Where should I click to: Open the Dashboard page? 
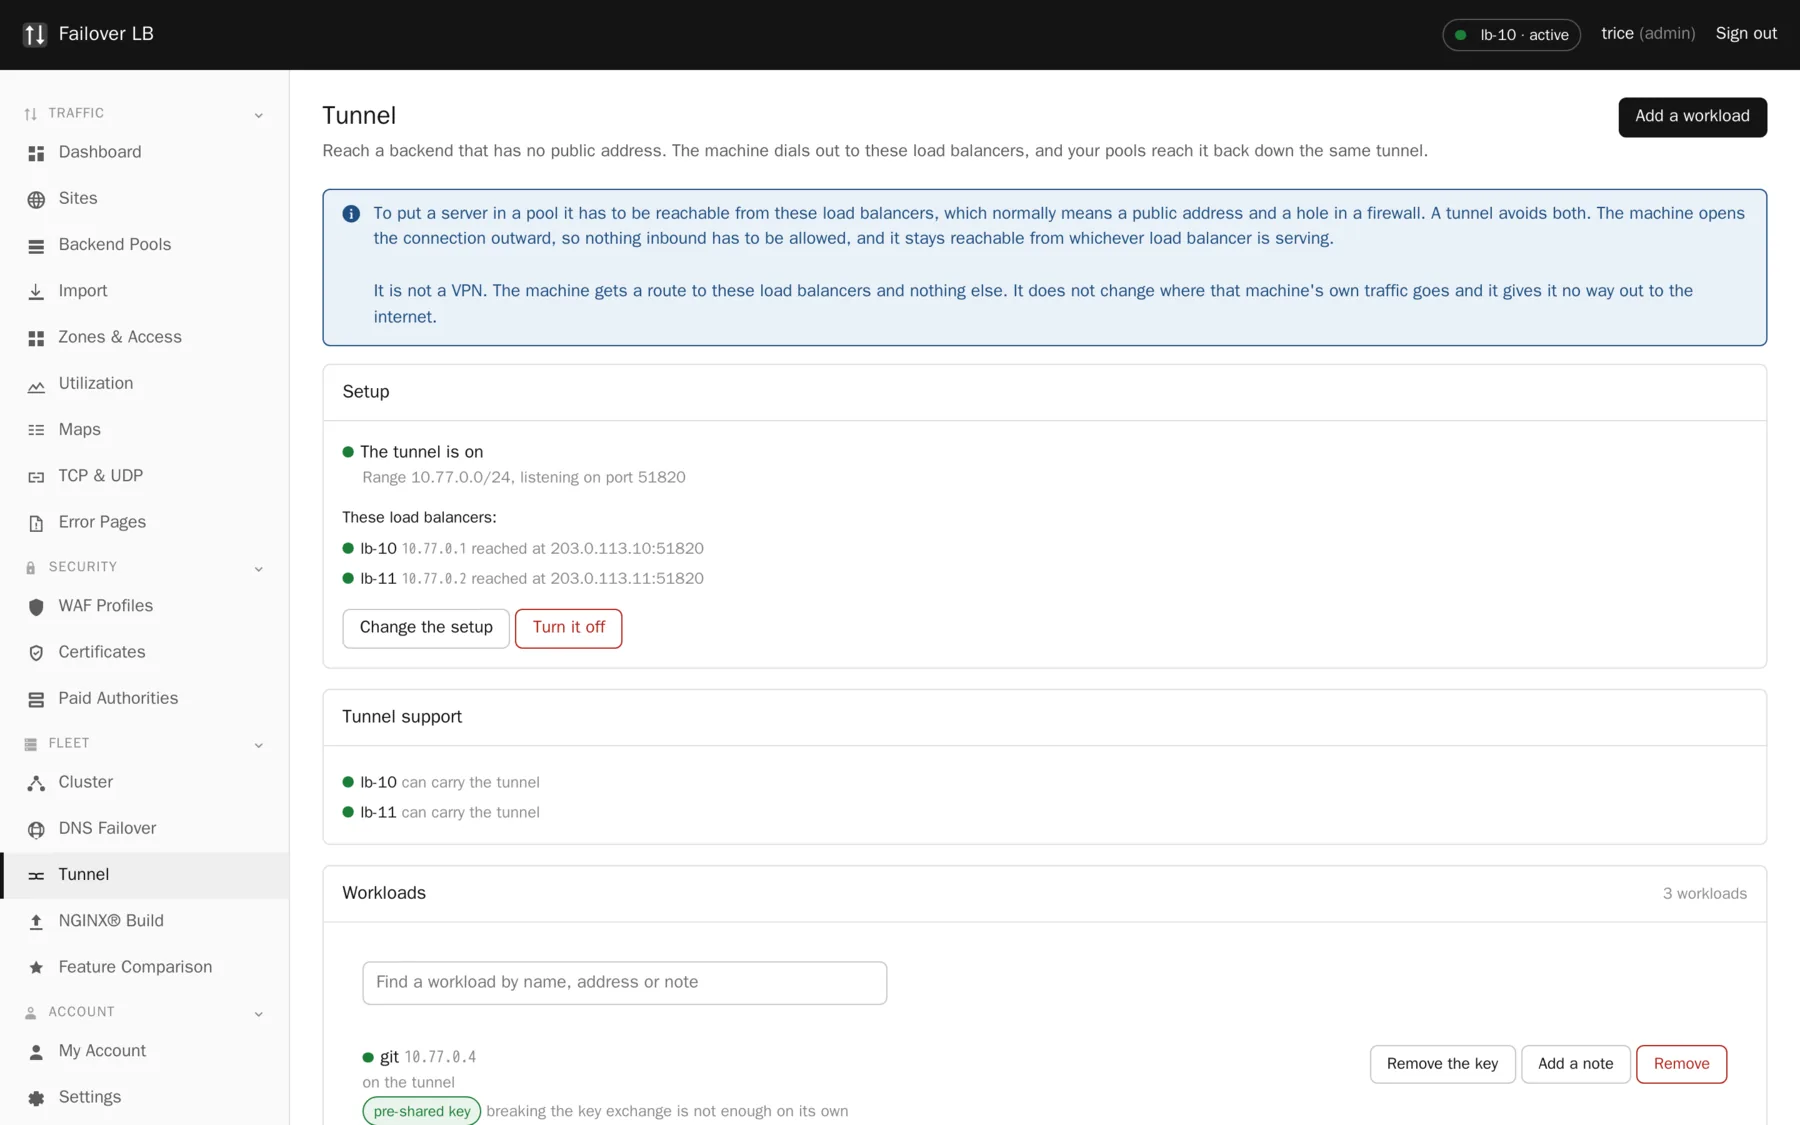coord(144,152)
